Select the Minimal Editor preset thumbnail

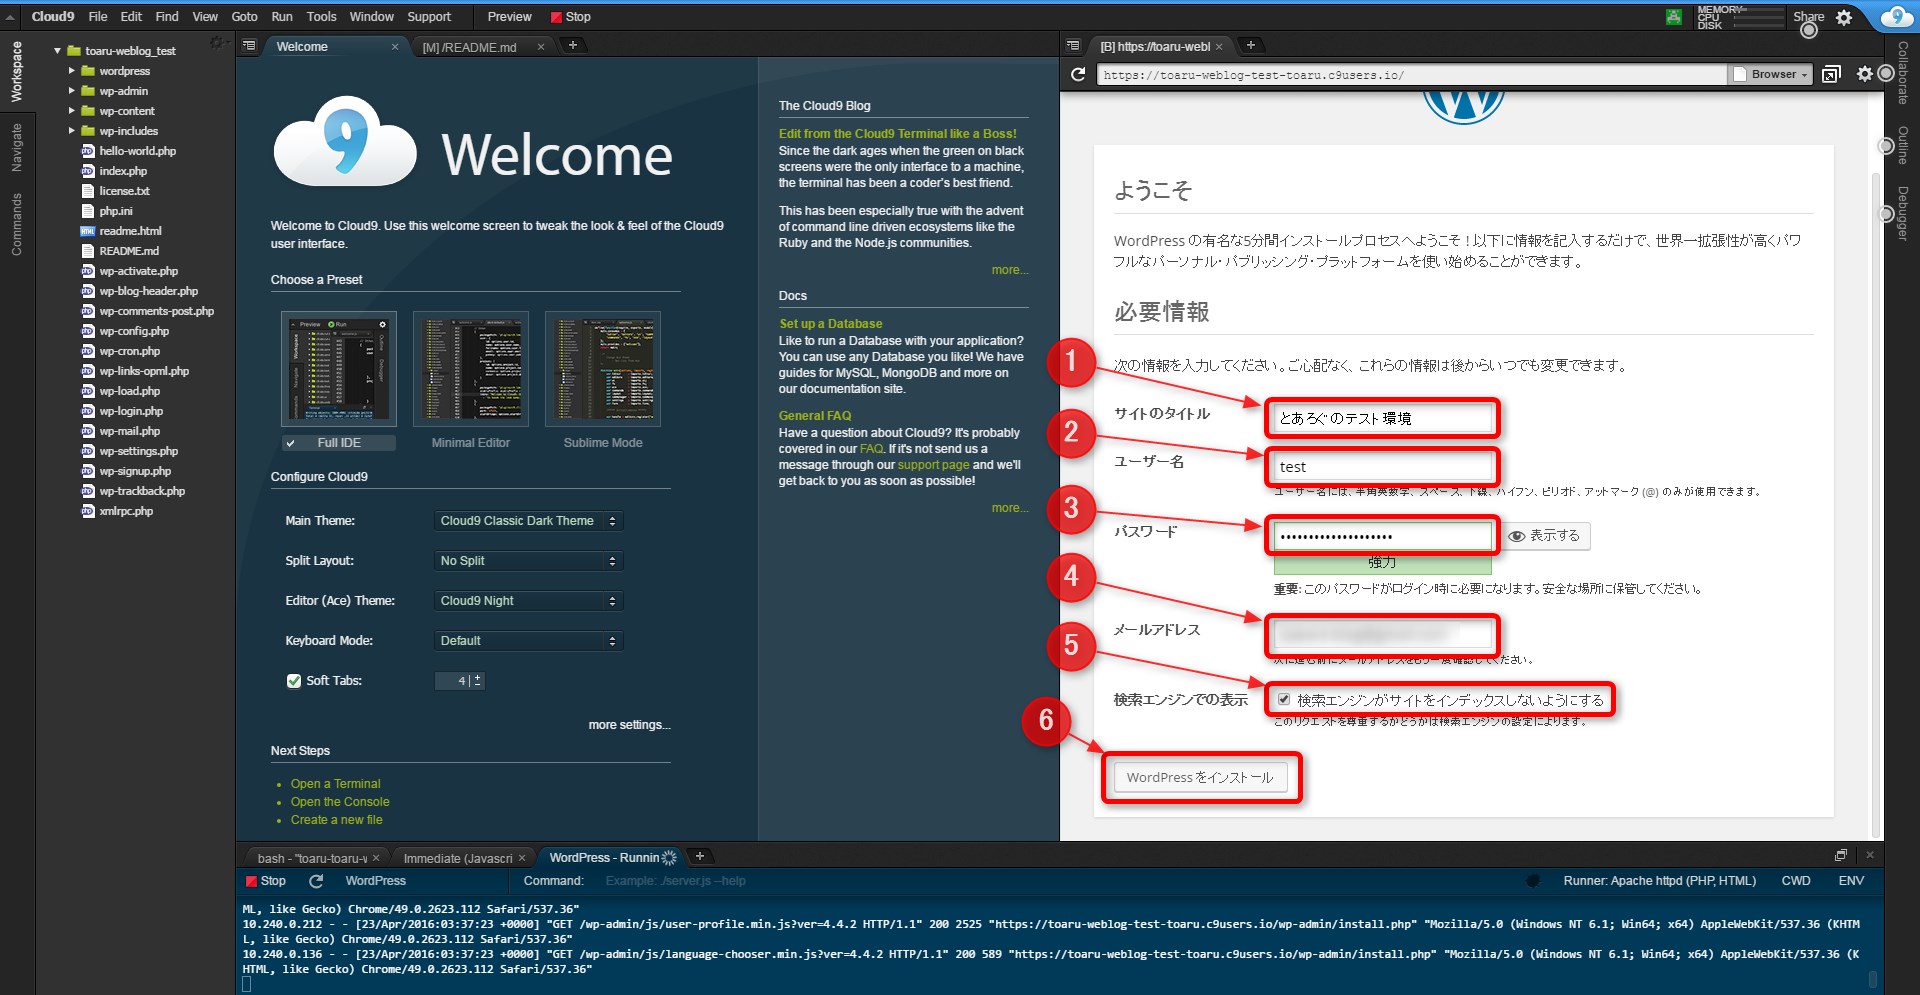pyautogui.click(x=471, y=369)
